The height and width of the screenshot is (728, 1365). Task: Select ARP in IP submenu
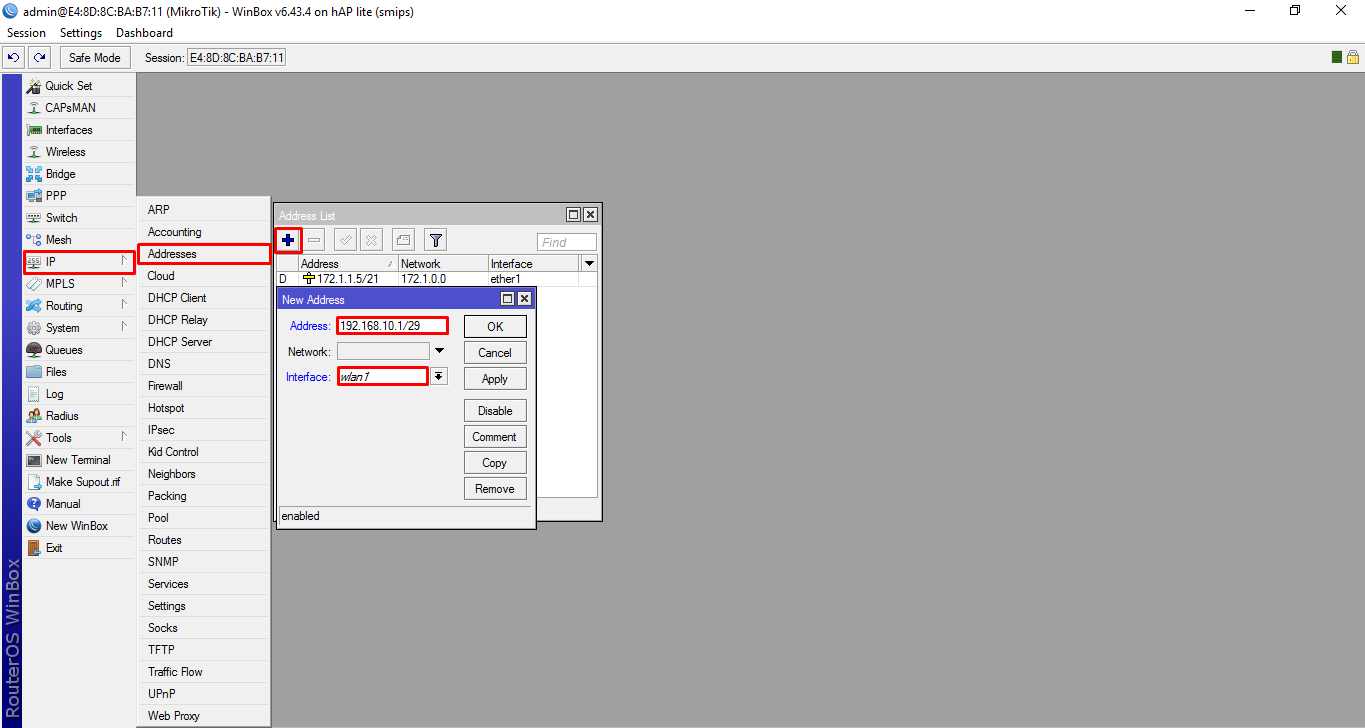[204, 210]
